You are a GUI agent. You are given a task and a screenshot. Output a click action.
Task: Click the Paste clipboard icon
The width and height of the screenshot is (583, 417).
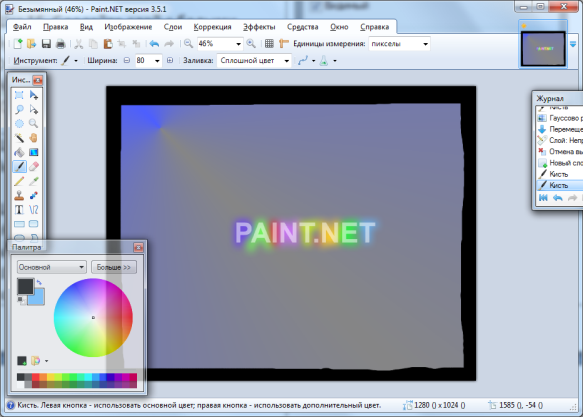(x=108, y=44)
